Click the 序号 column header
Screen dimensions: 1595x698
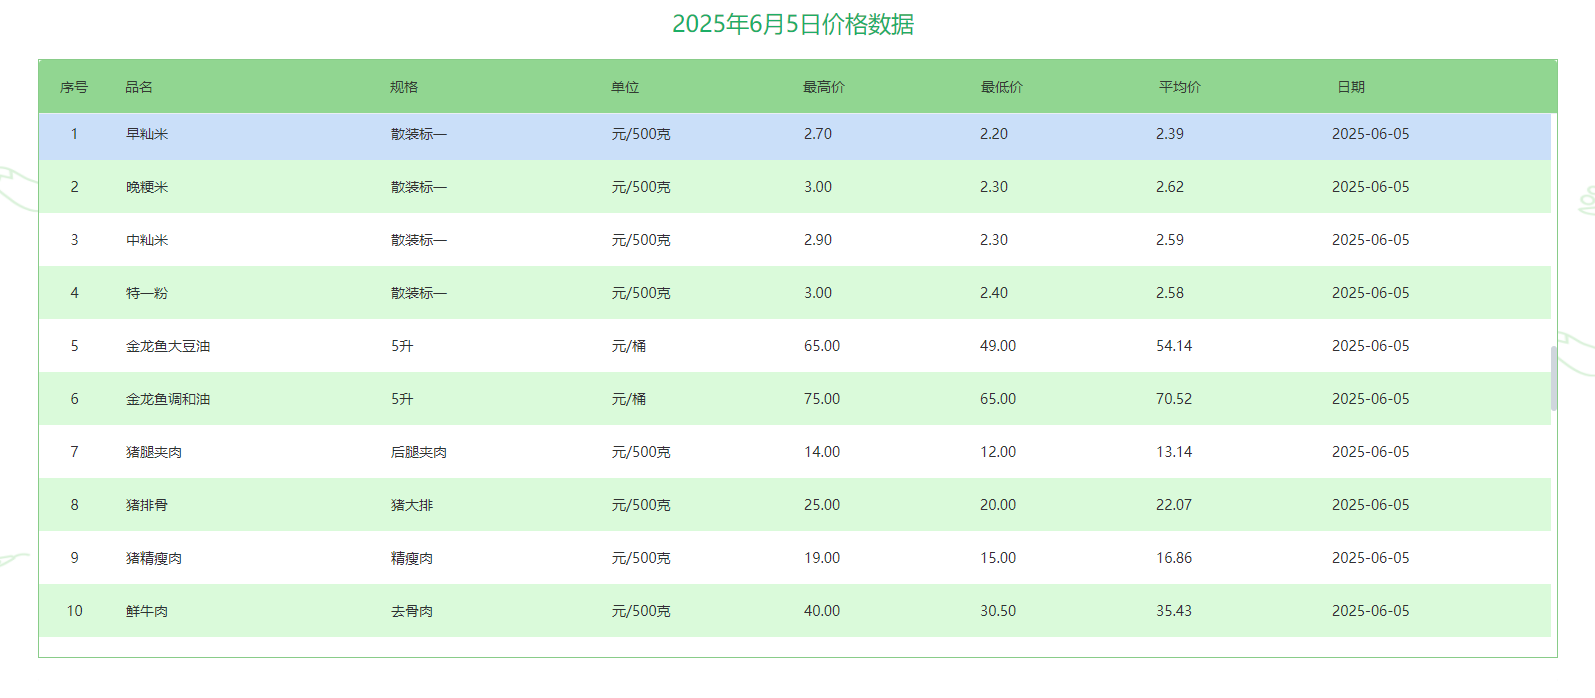coord(74,87)
